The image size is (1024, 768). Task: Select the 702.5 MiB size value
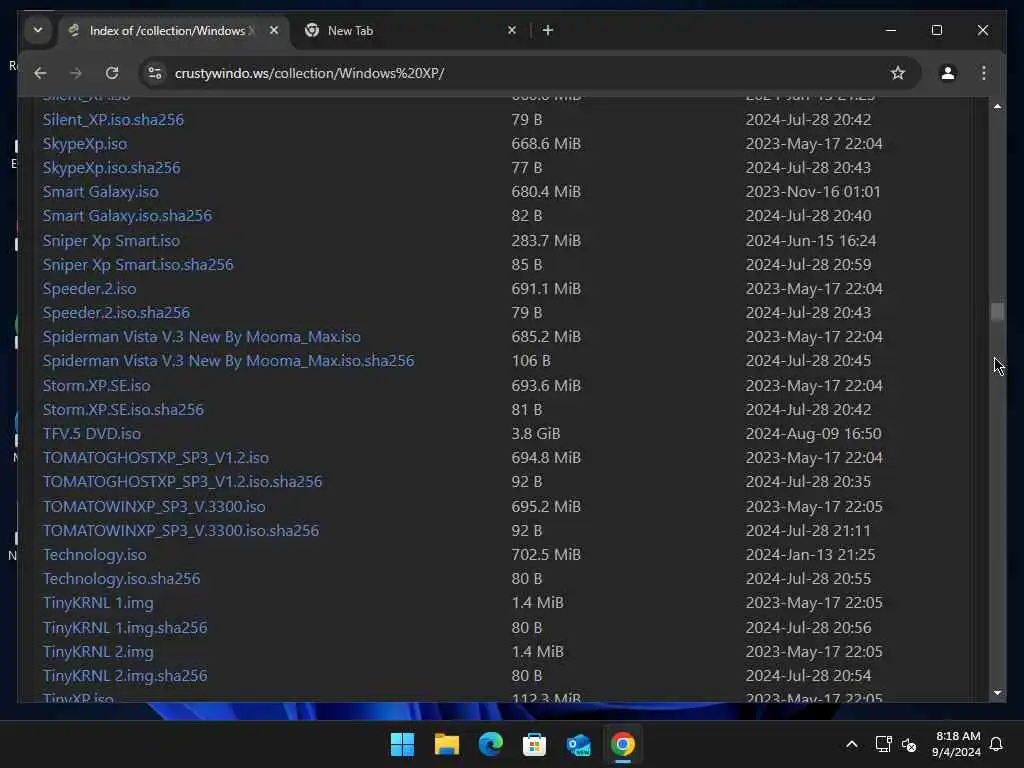[546, 554]
